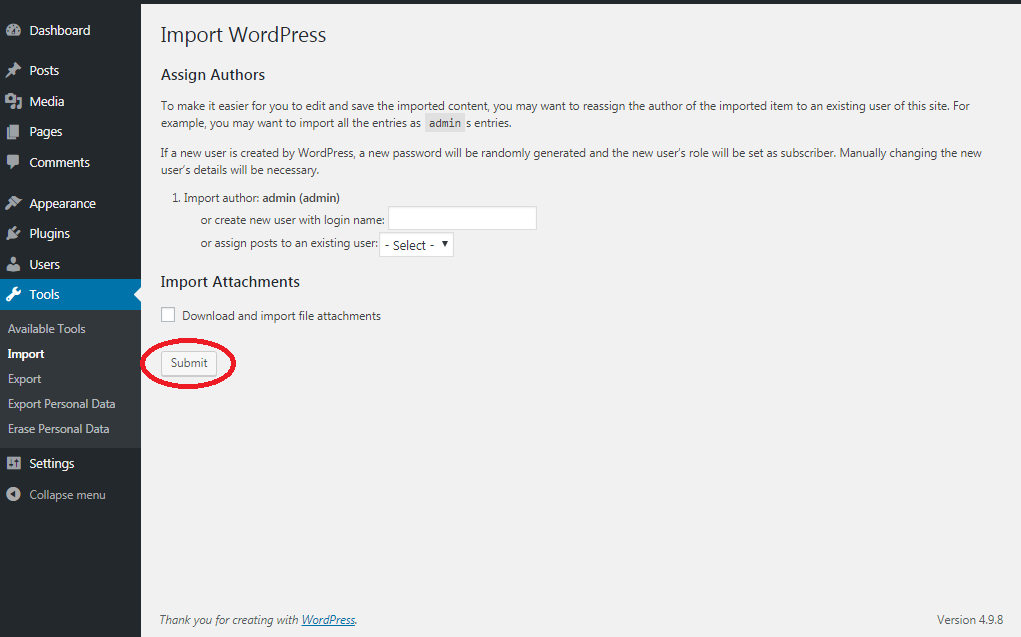Click the Media library icon
Screen dimensions: 1021x637
click(x=13, y=101)
